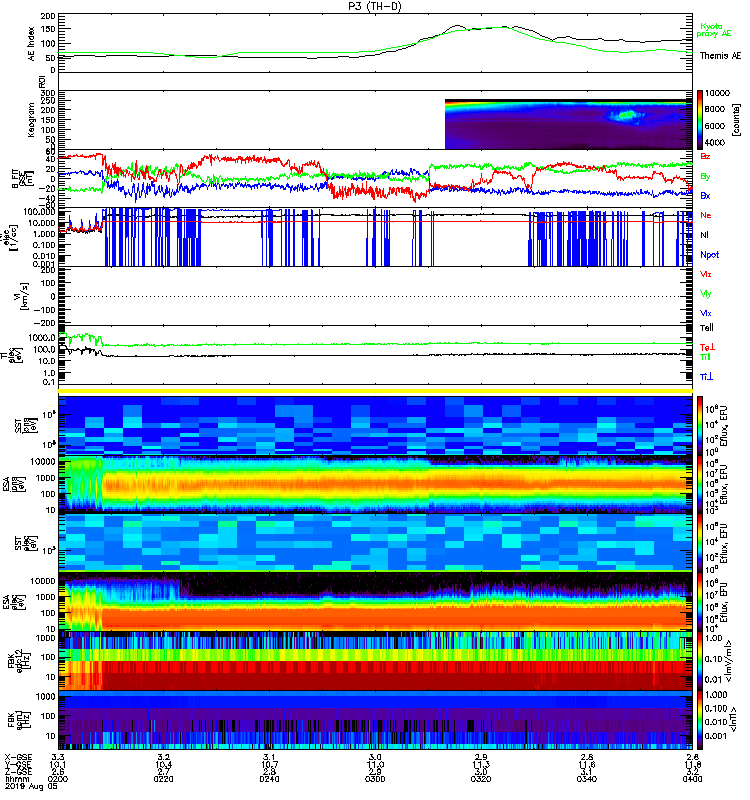This screenshot has width=750, height=800.
Task: Click the SST electrons spectrogram panel
Action: tap(375, 543)
